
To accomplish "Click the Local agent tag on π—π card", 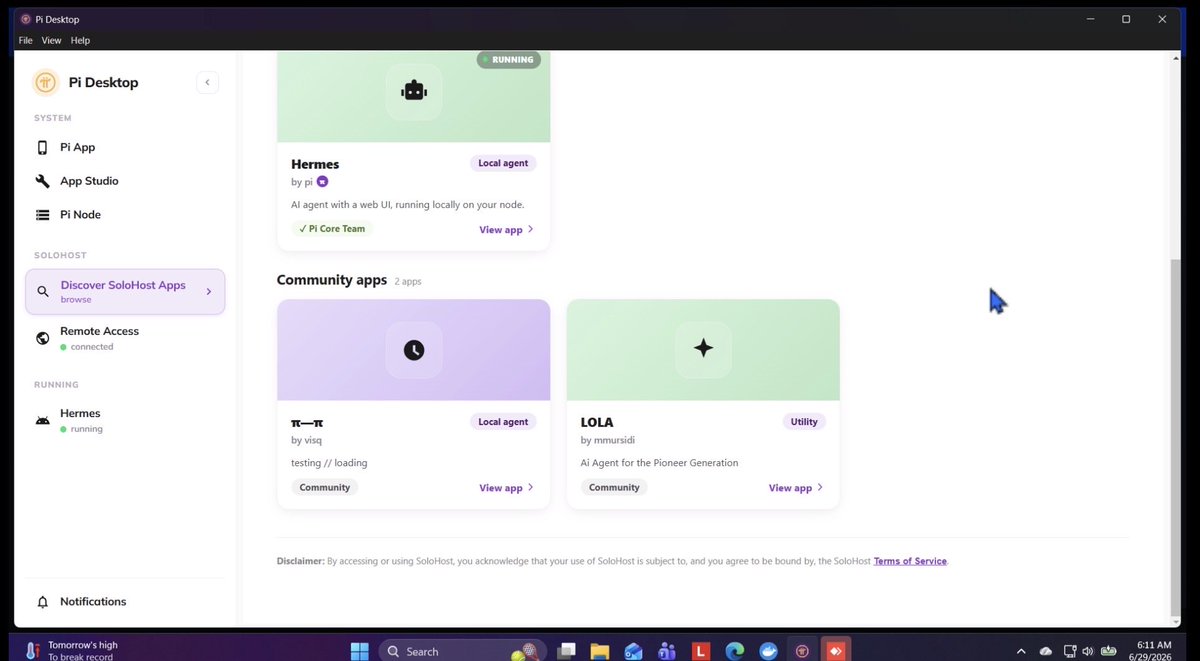I will [x=503, y=422].
